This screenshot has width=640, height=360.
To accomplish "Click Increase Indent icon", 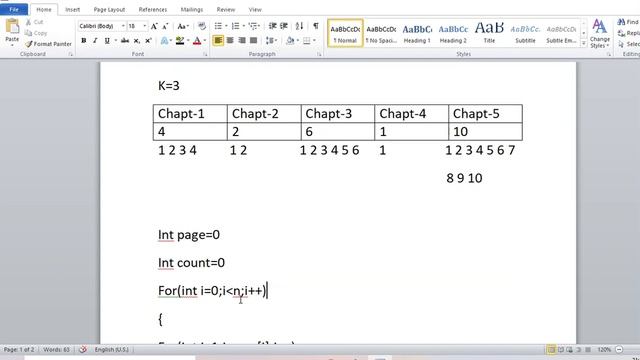I will coord(284,26).
